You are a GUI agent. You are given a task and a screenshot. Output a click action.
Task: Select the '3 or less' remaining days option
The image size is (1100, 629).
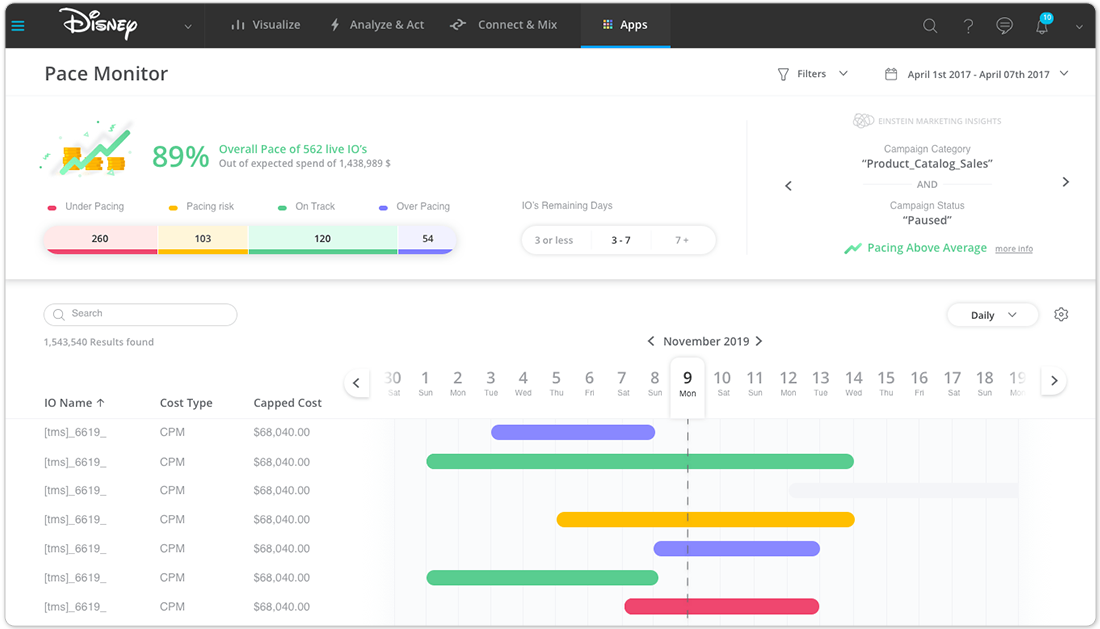[x=554, y=241]
